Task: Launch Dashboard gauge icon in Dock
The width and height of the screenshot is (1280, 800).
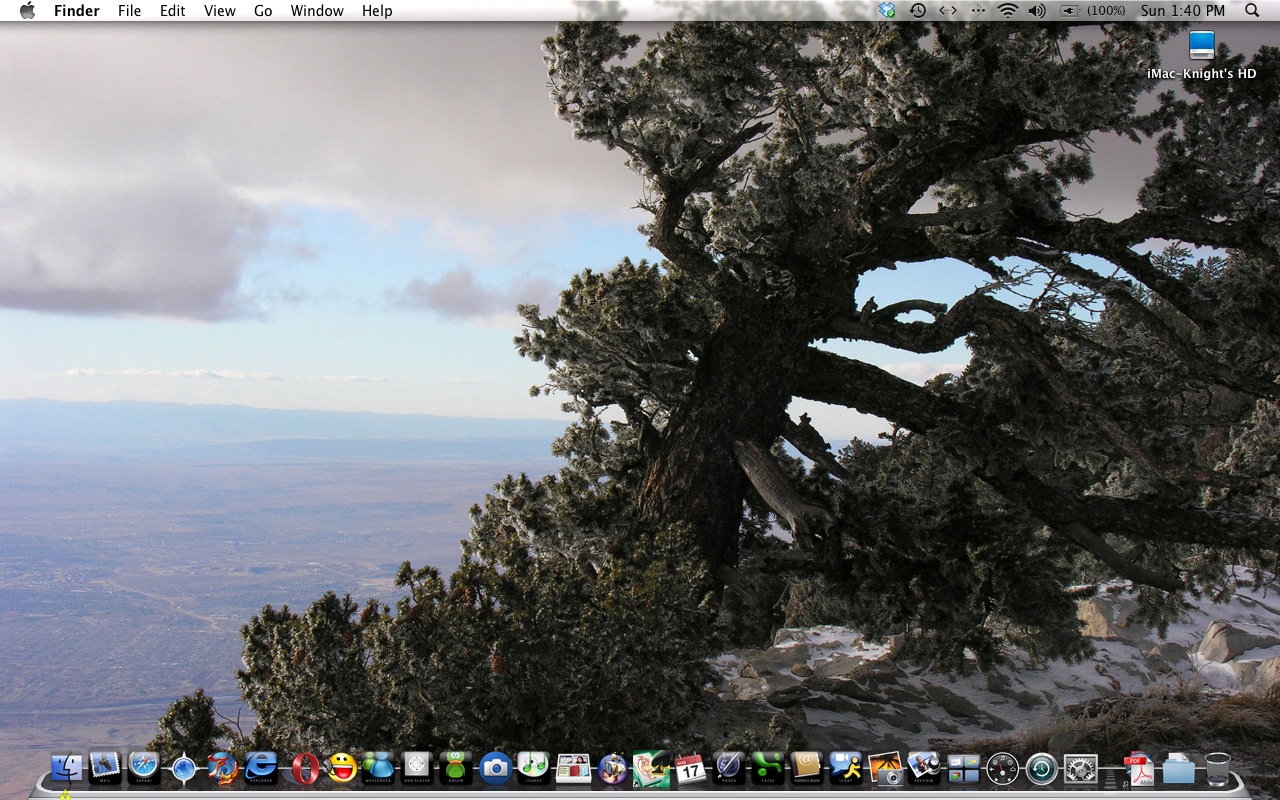Action: pyautogui.click(x=1002, y=768)
